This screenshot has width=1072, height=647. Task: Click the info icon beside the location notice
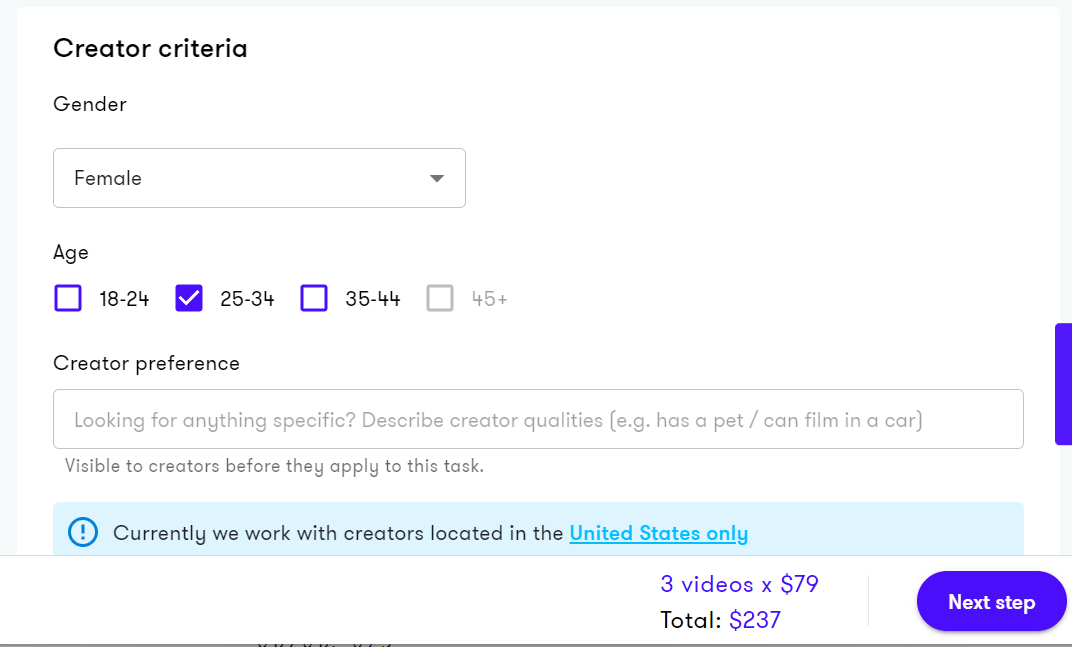pos(82,532)
